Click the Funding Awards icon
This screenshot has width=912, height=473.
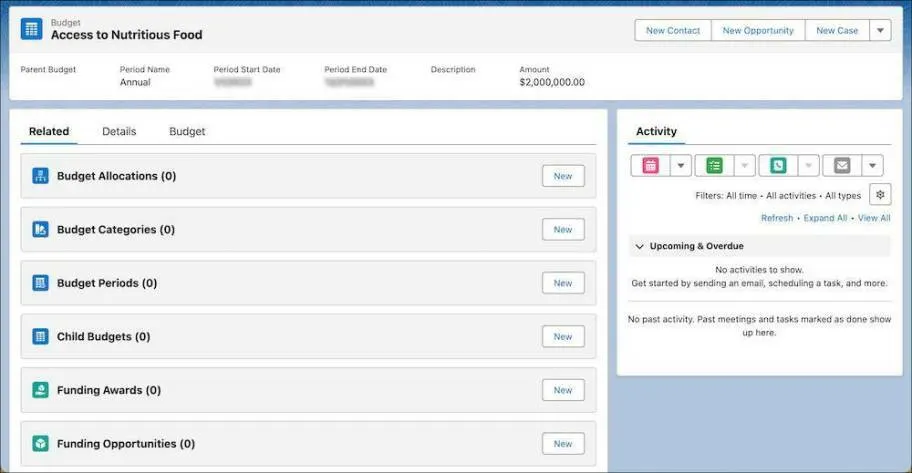pyautogui.click(x=40, y=390)
